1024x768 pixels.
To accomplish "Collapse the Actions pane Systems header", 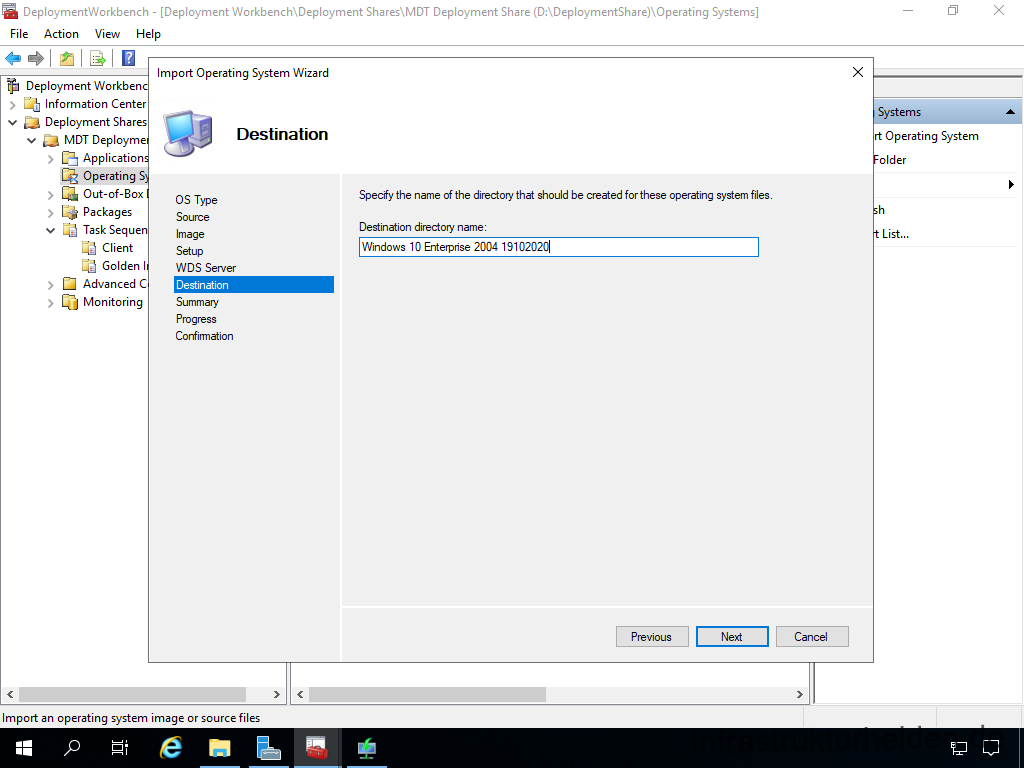I will pos(1010,112).
